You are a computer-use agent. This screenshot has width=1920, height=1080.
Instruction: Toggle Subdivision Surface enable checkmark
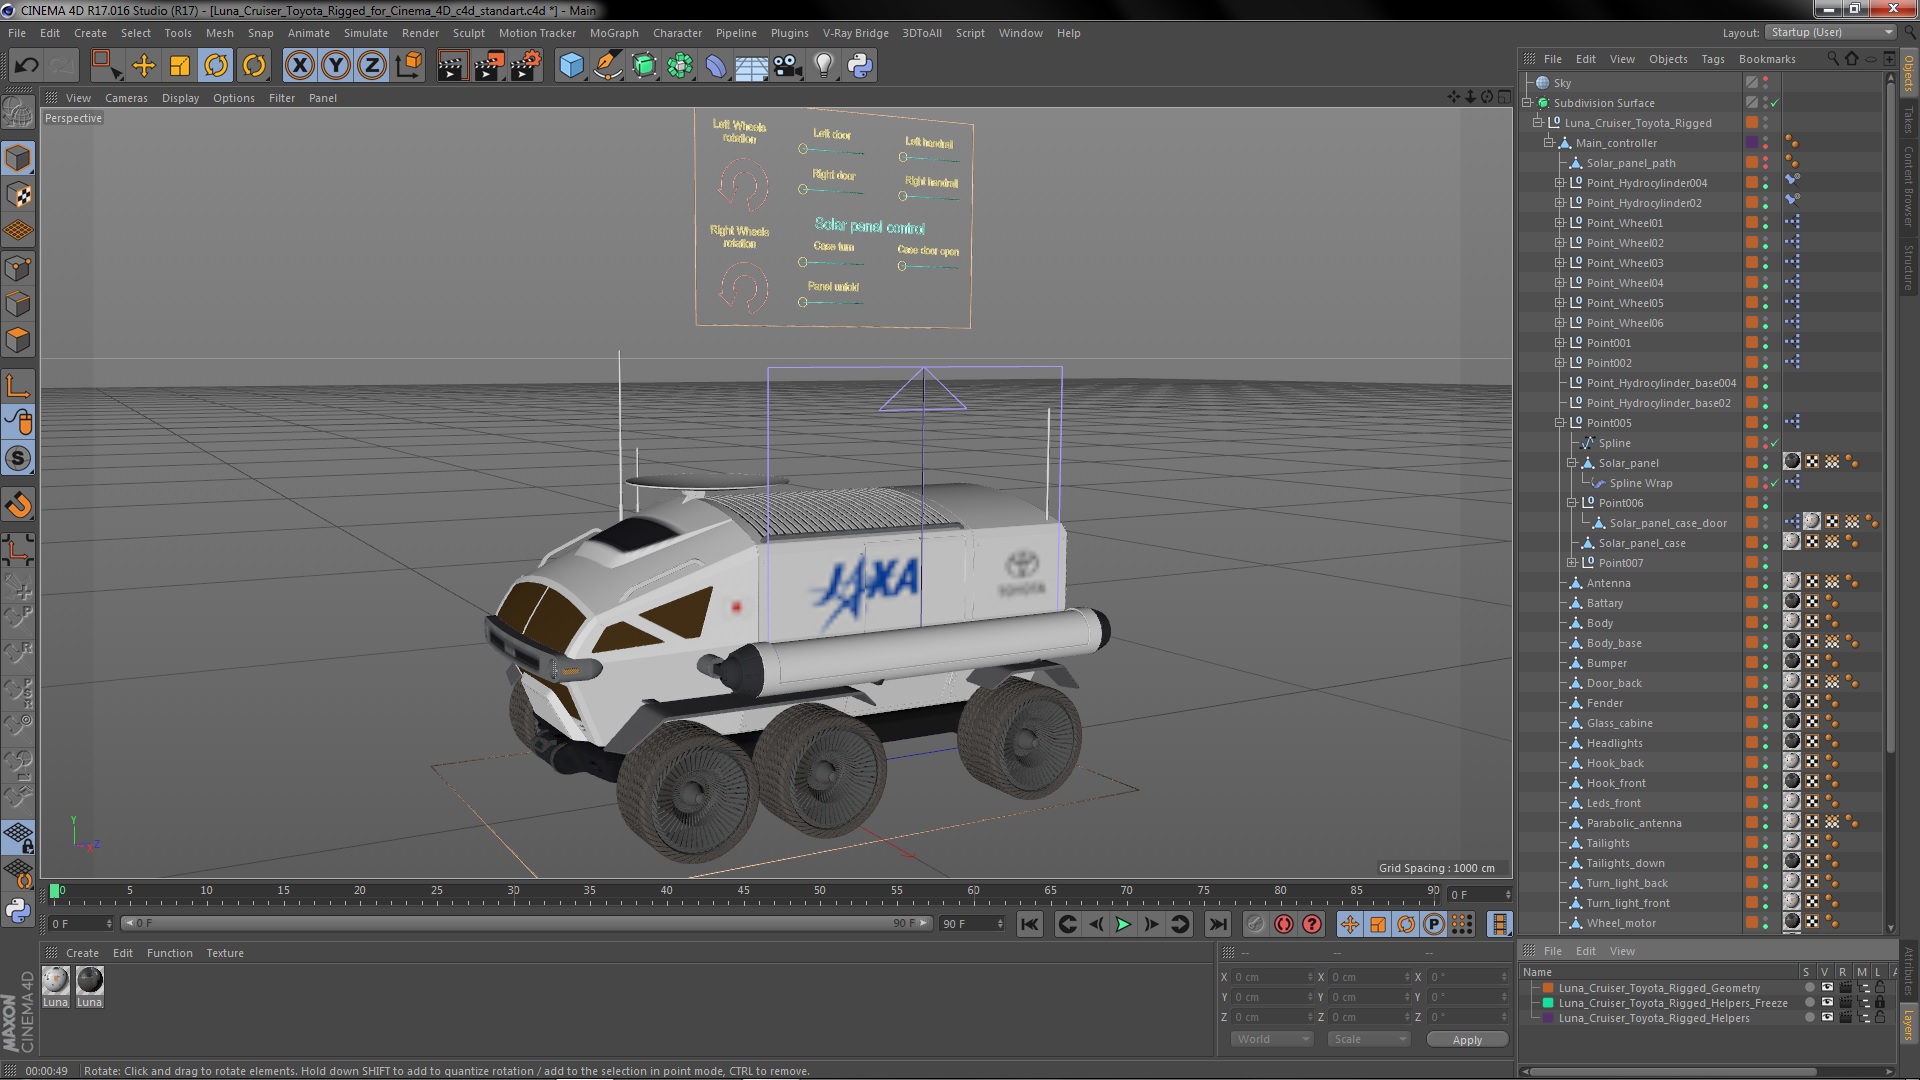pos(1775,103)
